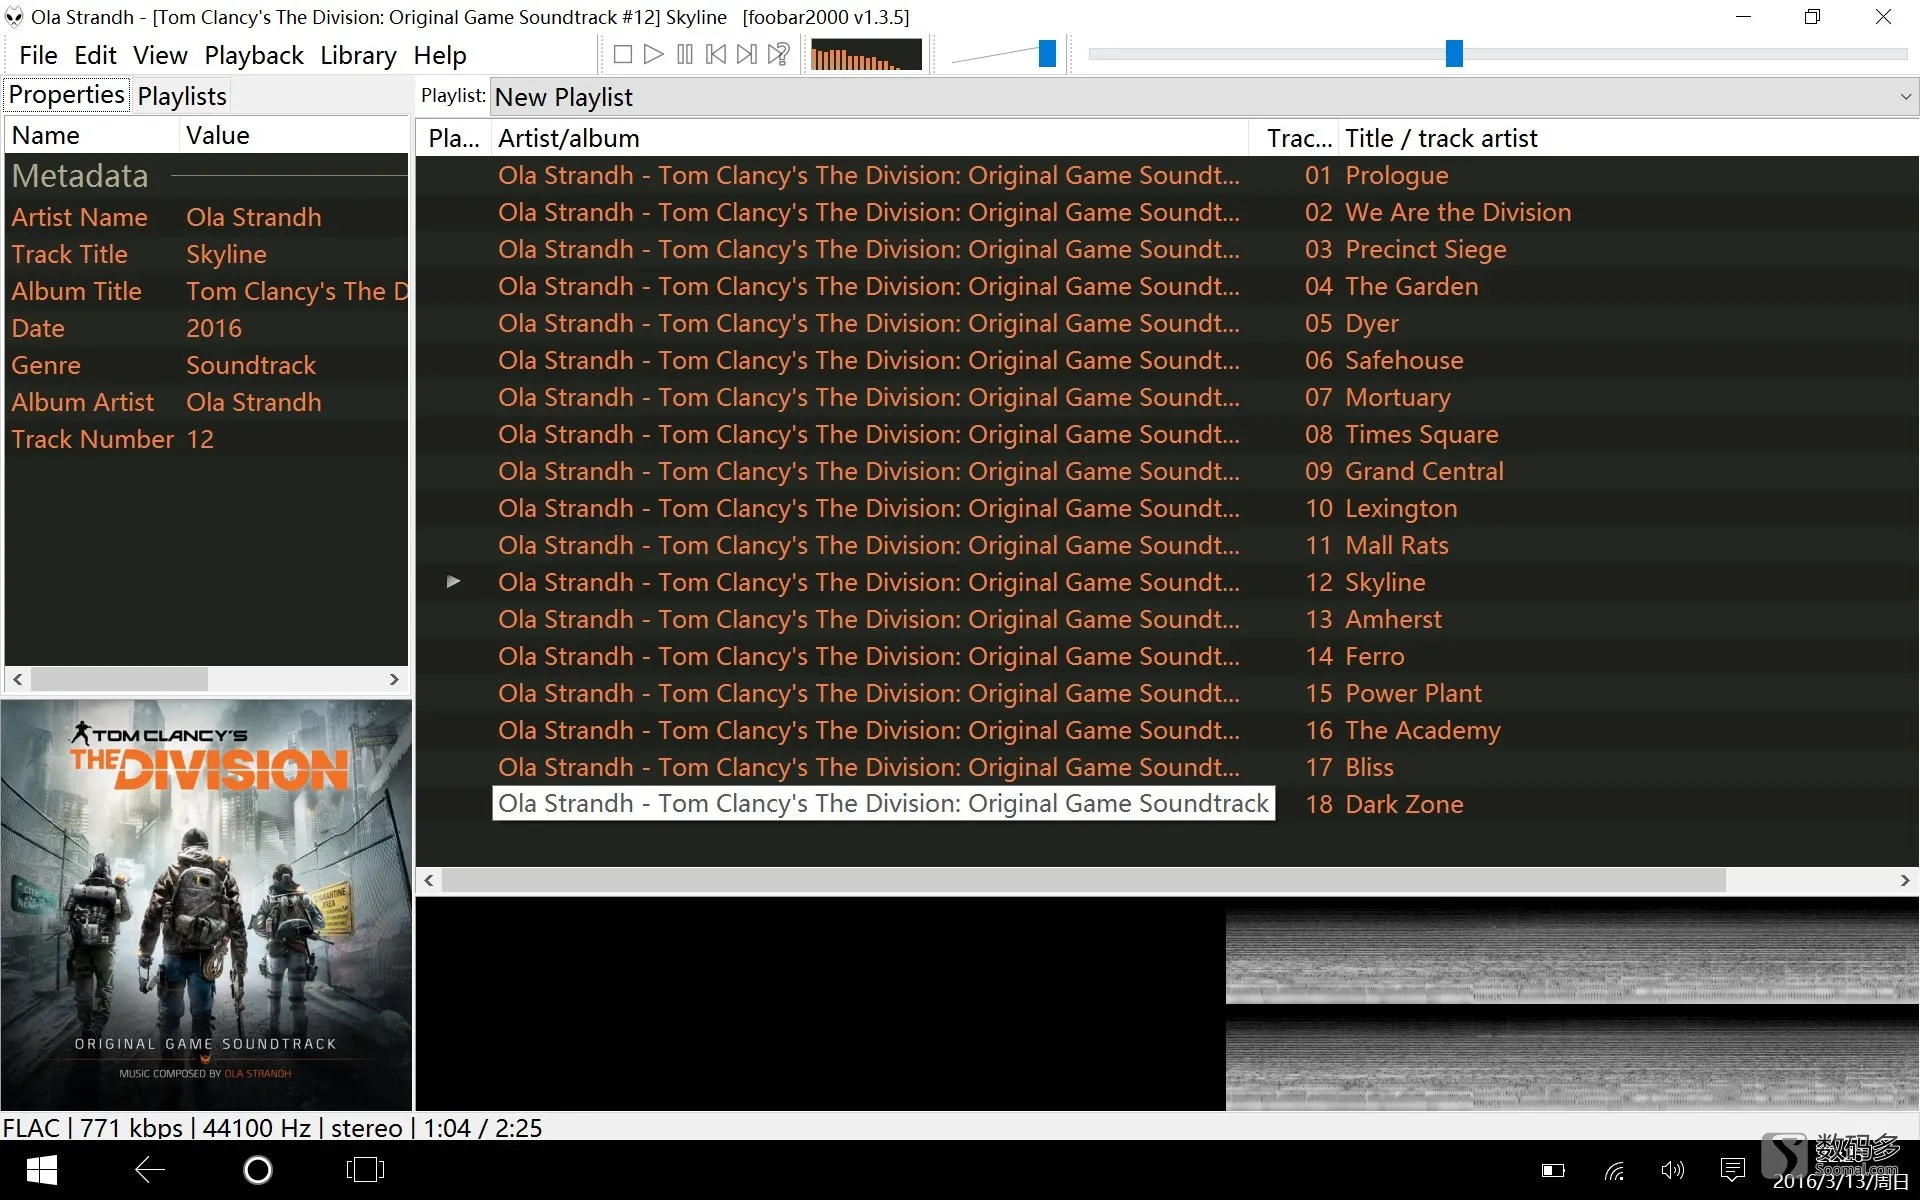Viewport: 1920px width, 1200px height.
Task: Click the Playing column header
Action: [454, 138]
